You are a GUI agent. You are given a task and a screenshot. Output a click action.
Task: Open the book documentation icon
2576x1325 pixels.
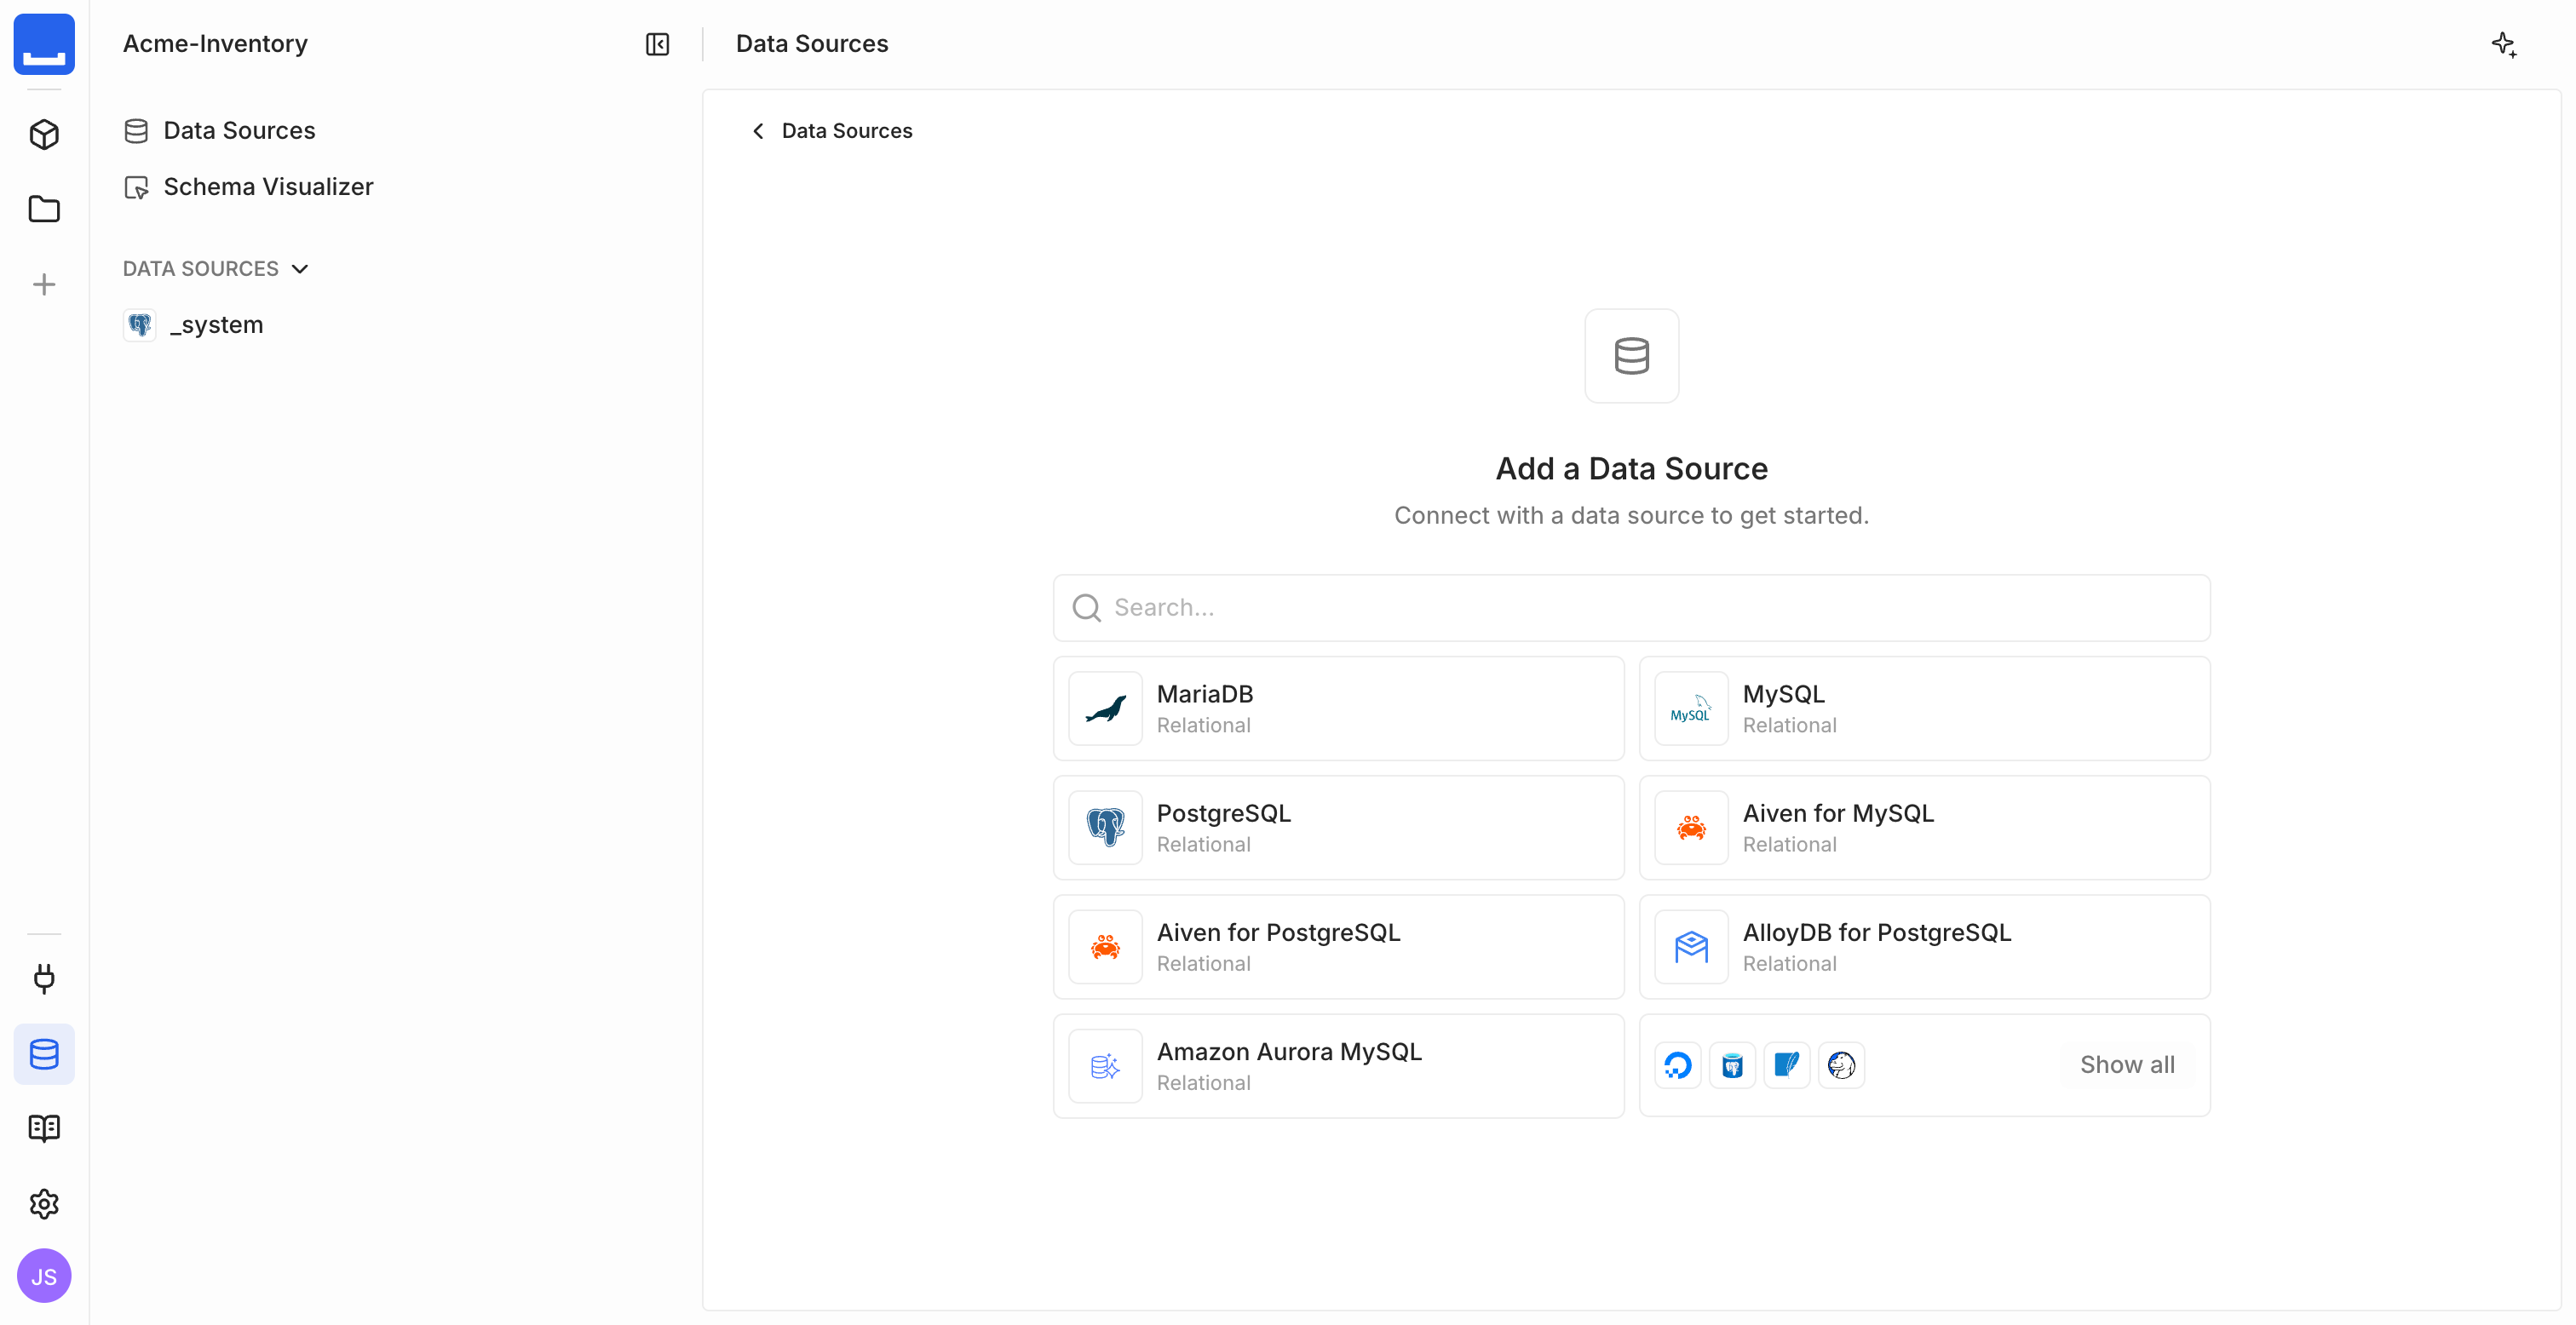coord(44,1128)
